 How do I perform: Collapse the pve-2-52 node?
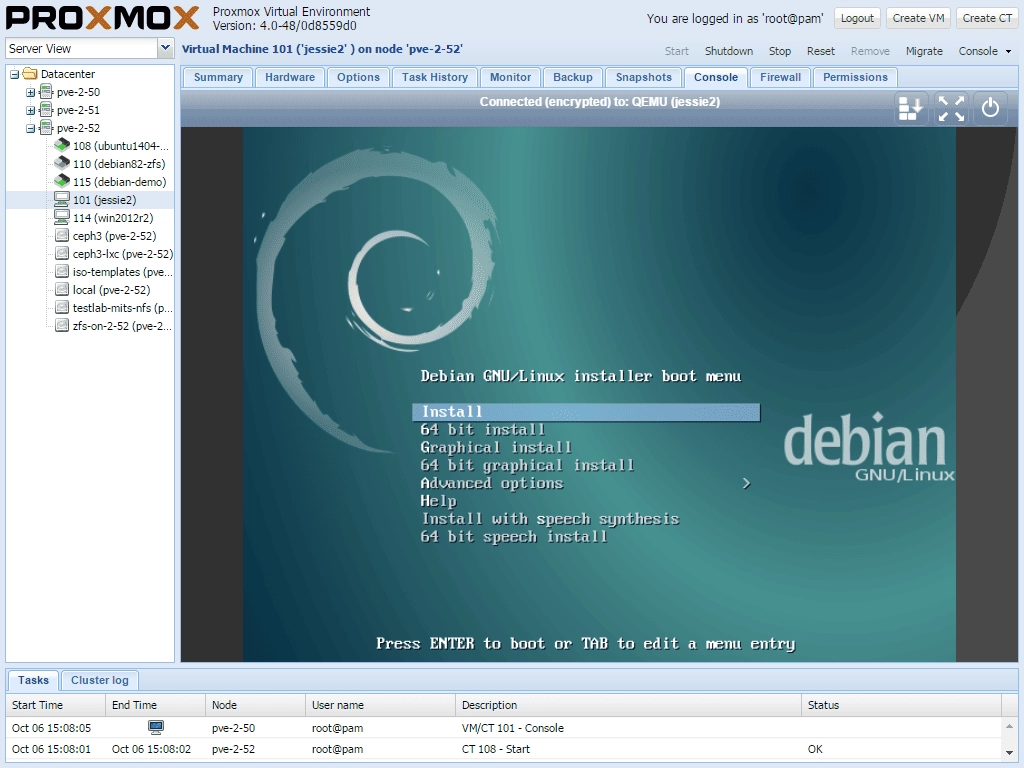click(30, 129)
